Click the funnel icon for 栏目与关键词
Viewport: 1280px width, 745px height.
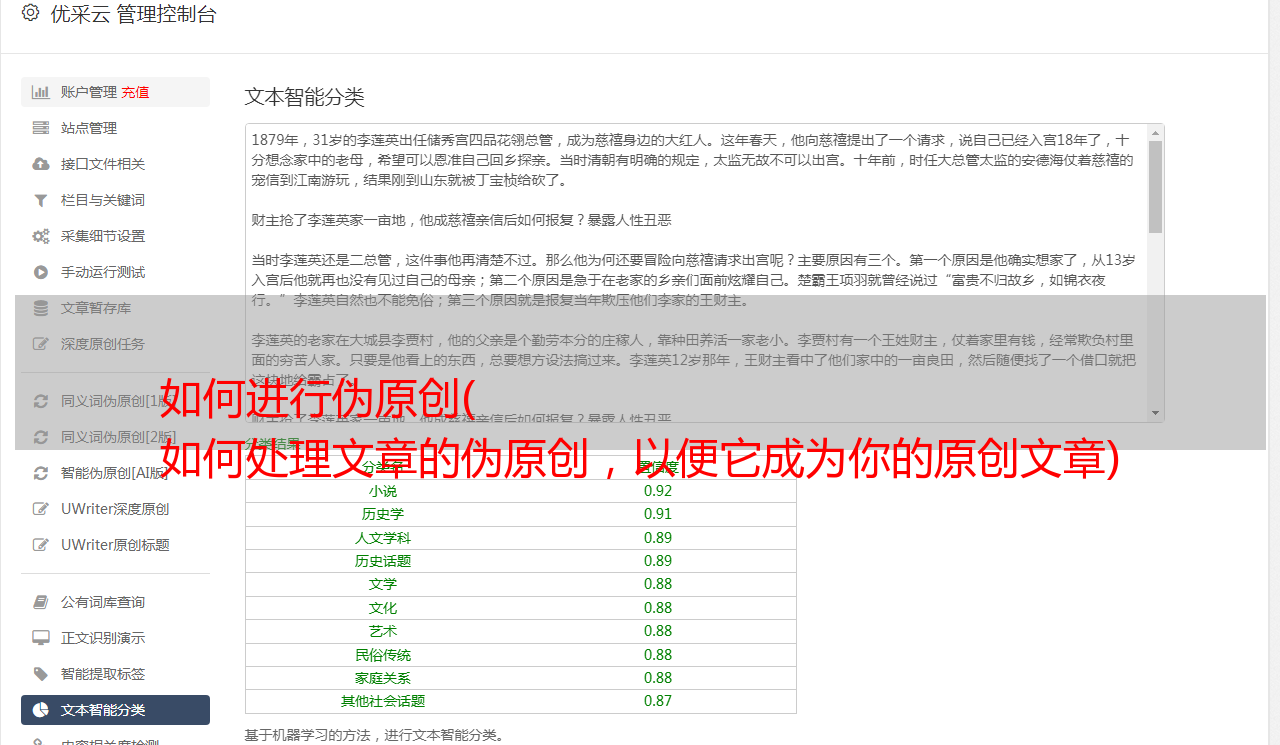point(40,200)
